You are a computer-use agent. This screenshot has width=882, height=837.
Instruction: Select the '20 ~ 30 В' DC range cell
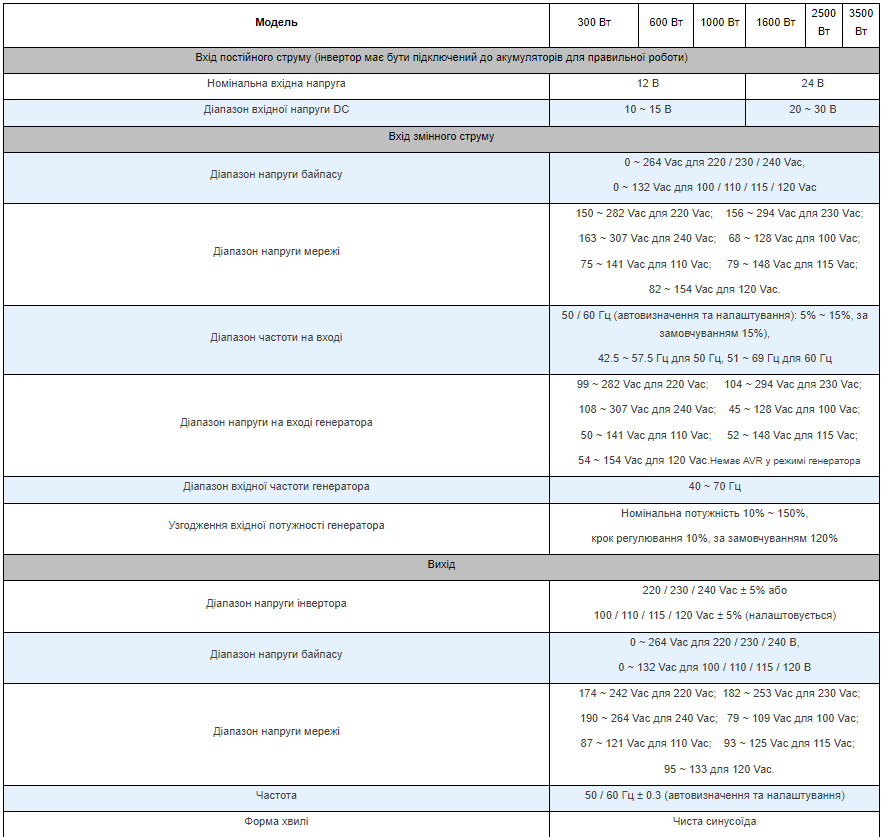click(812, 110)
